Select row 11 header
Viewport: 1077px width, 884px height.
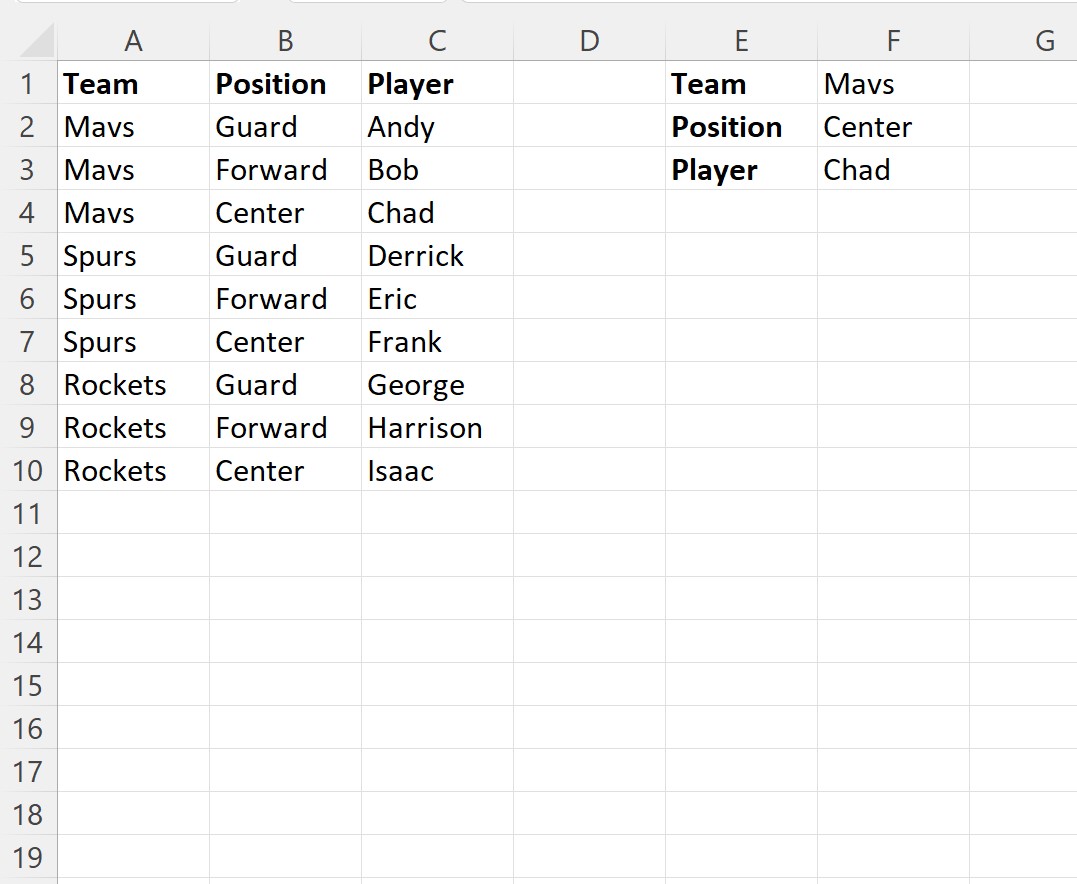(x=27, y=513)
